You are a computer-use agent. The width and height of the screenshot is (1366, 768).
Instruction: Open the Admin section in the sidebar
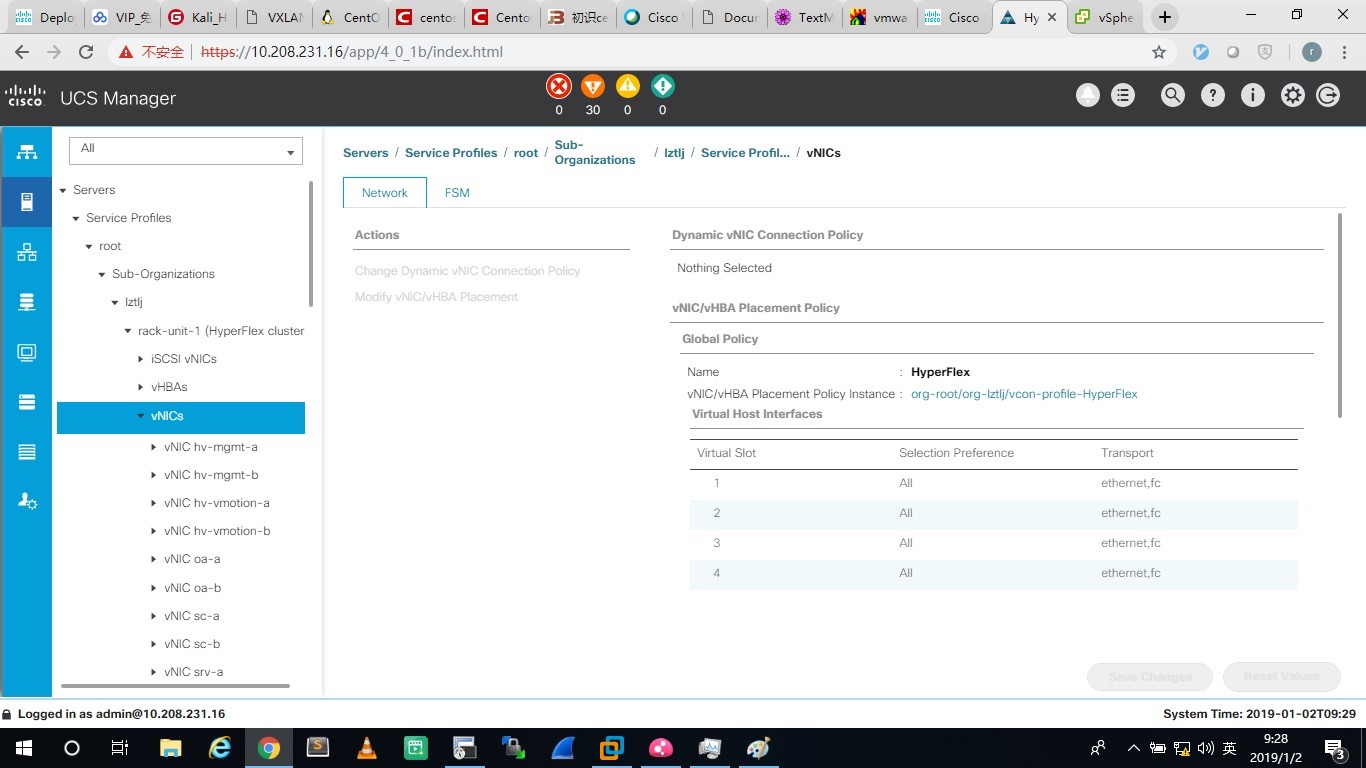[27, 502]
